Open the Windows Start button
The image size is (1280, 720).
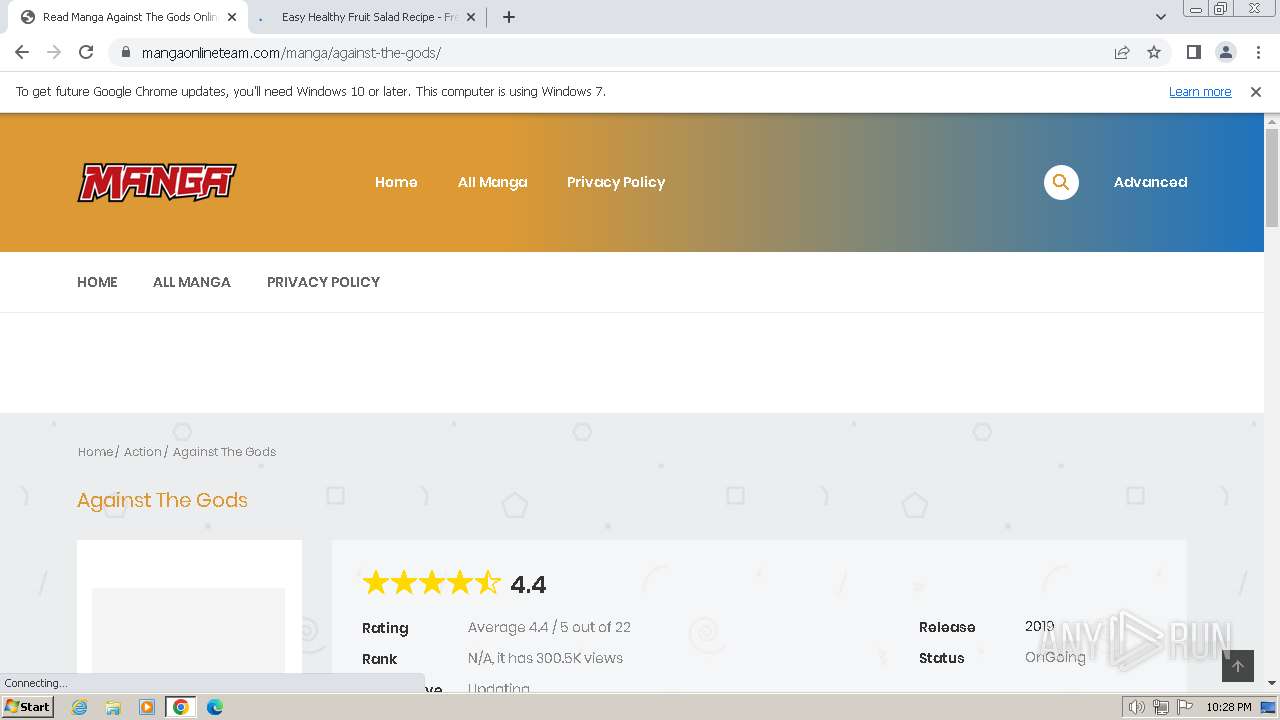click(27, 707)
